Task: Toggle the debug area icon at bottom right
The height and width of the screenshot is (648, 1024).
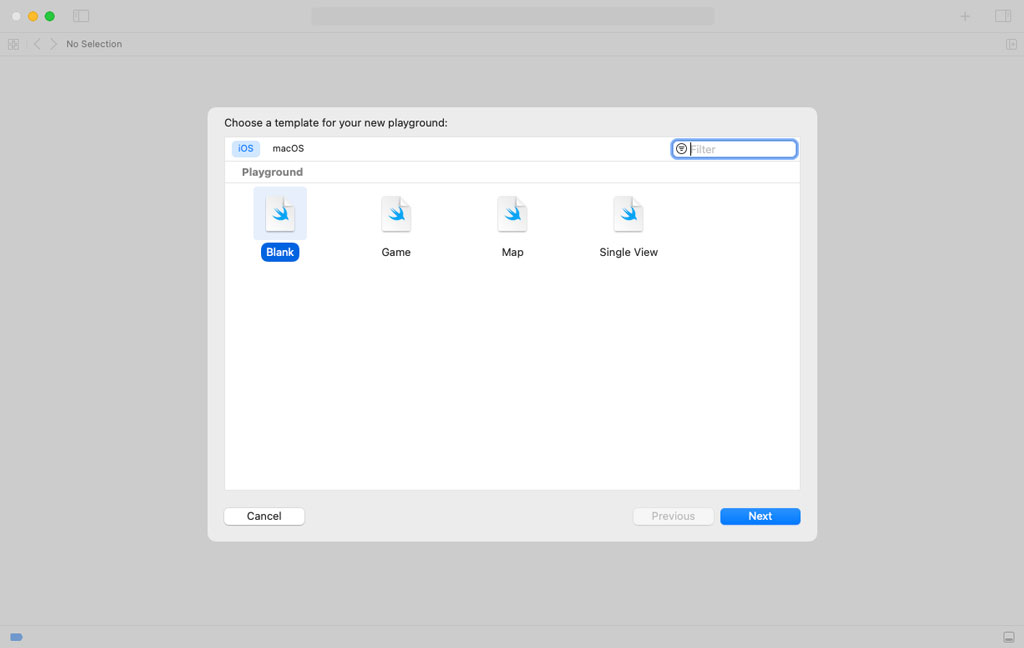Action: [x=1008, y=637]
